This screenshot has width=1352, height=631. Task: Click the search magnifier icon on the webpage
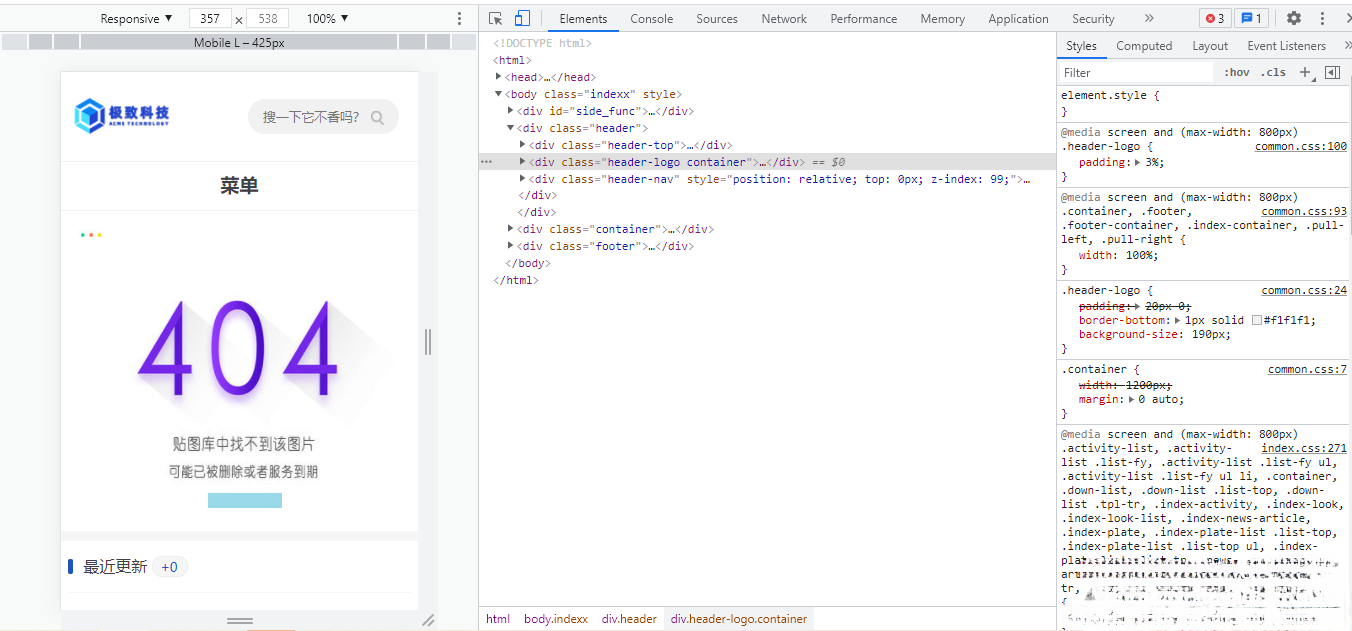(377, 117)
